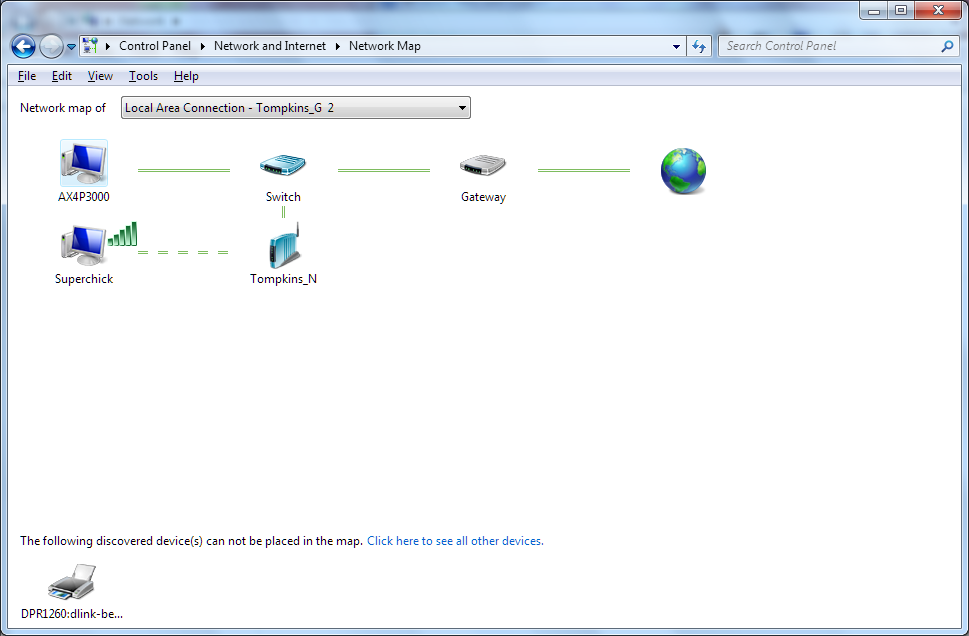This screenshot has height=636, width=969.
Task: Click in the Search Control Panel field
Action: pyautogui.click(x=830, y=46)
